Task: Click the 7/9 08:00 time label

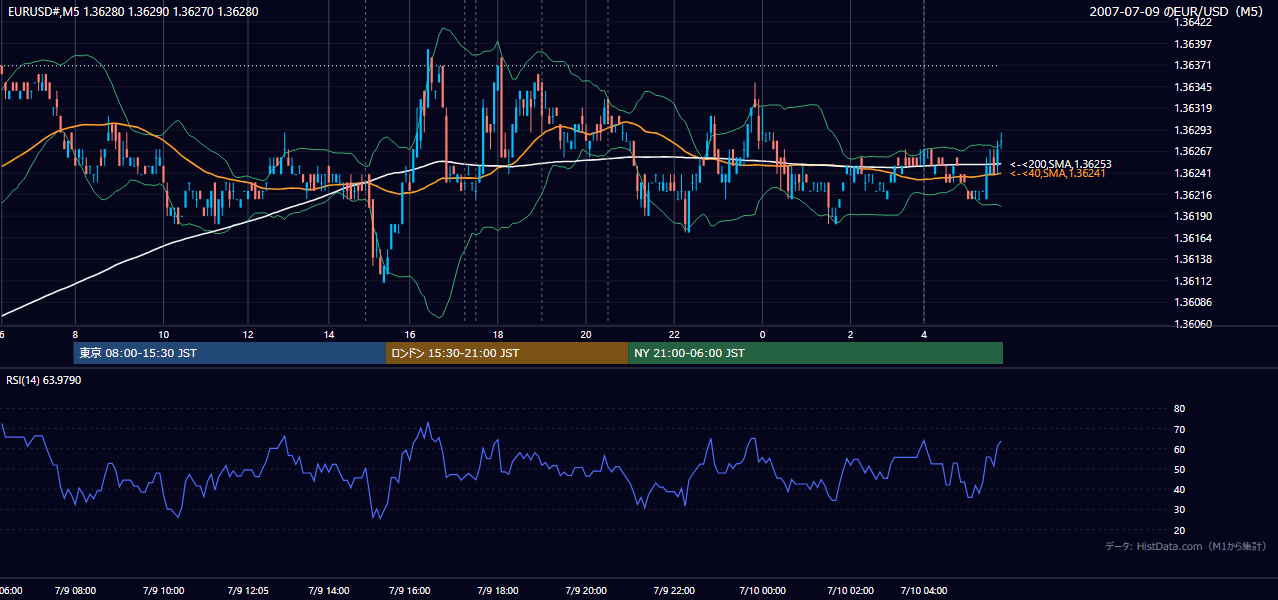Action: (76, 591)
